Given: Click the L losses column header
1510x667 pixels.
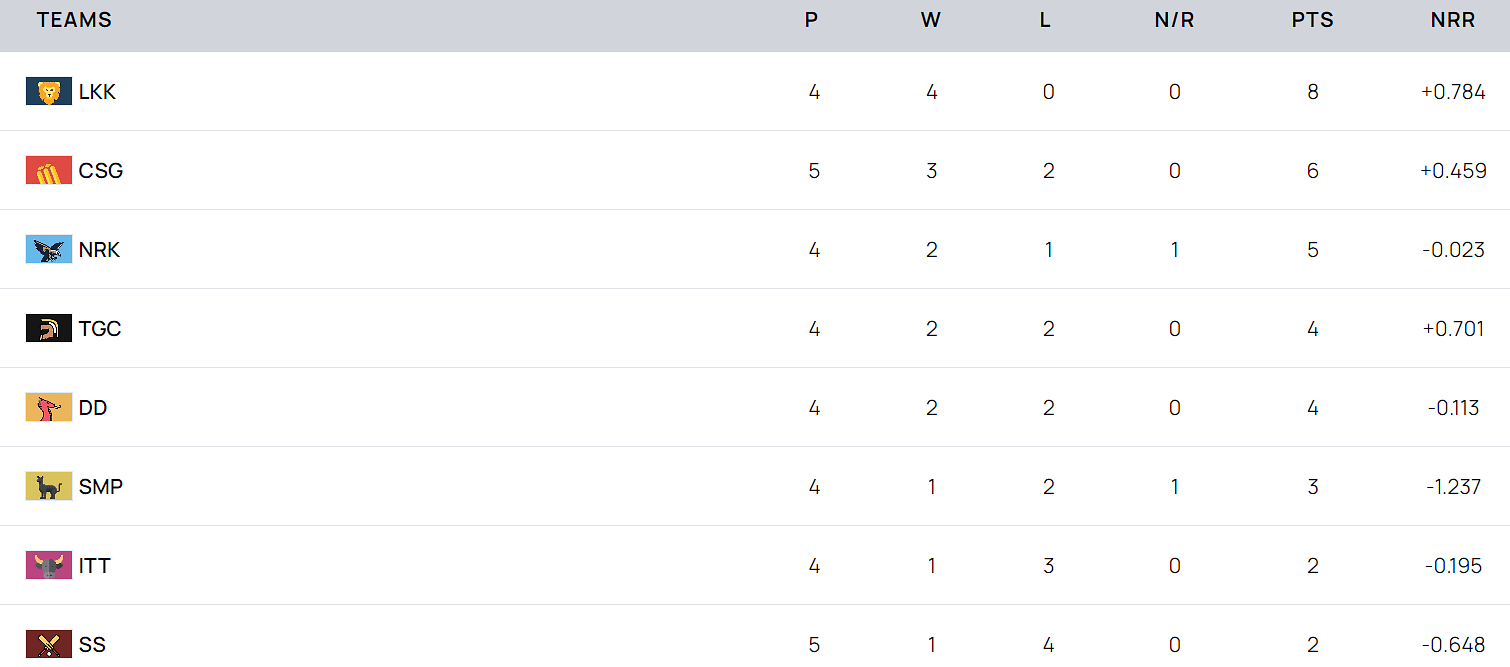Looking at the screenshot, I should pos(1045,20).
